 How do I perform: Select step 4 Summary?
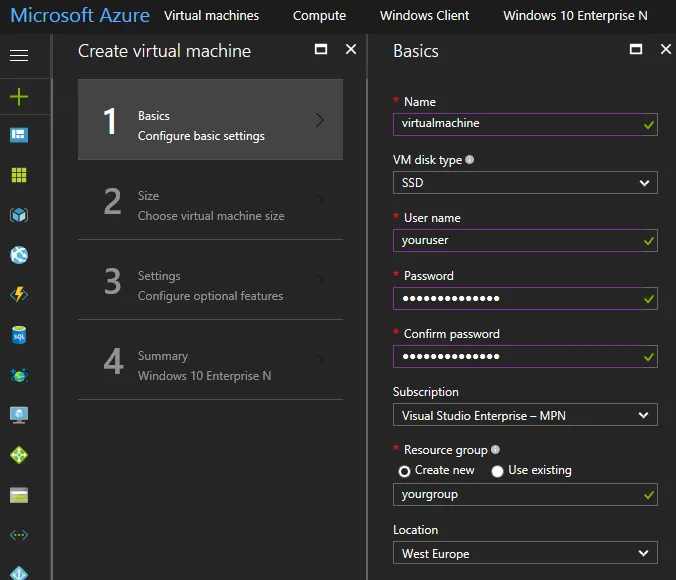(x=210, y=361)
